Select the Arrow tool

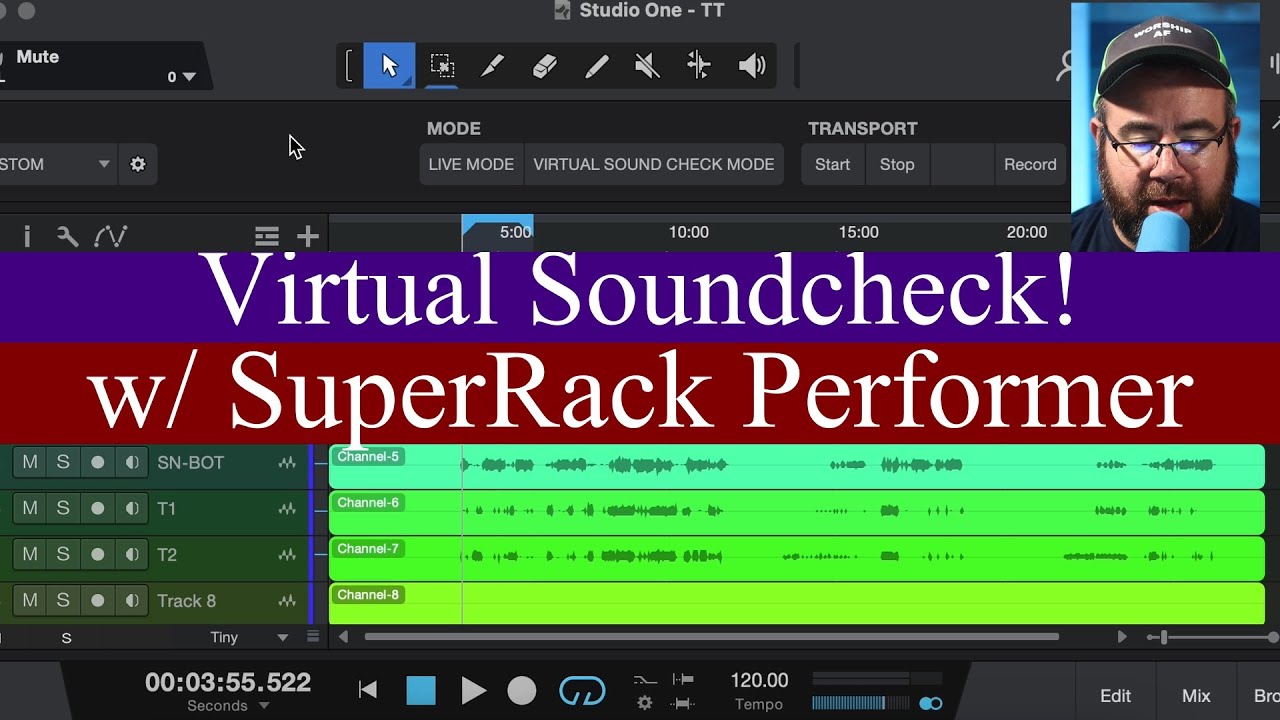[389, 66]
